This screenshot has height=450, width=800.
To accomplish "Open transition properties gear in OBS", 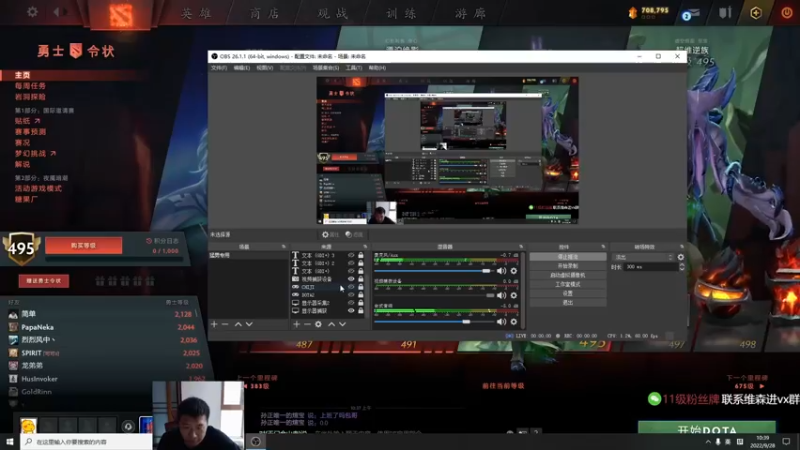I will [681, 257].
